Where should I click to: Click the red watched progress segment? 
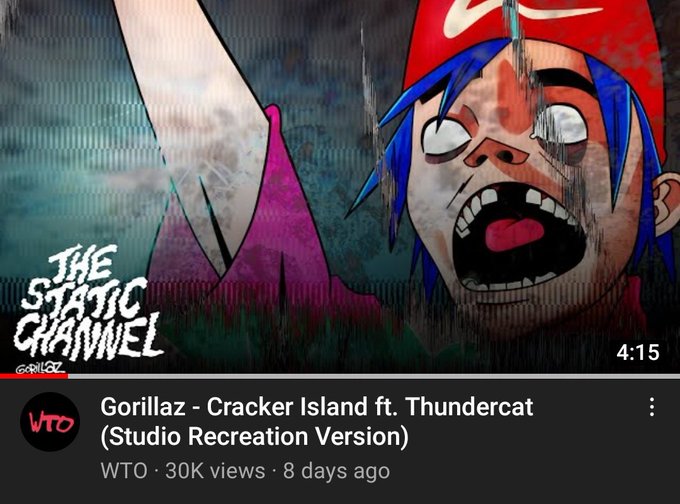pyautogui.click(x=34, y=376)
